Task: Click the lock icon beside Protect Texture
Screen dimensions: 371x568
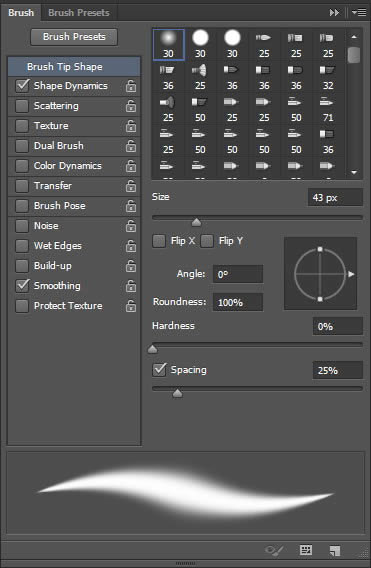Action: tap(131, 306)
